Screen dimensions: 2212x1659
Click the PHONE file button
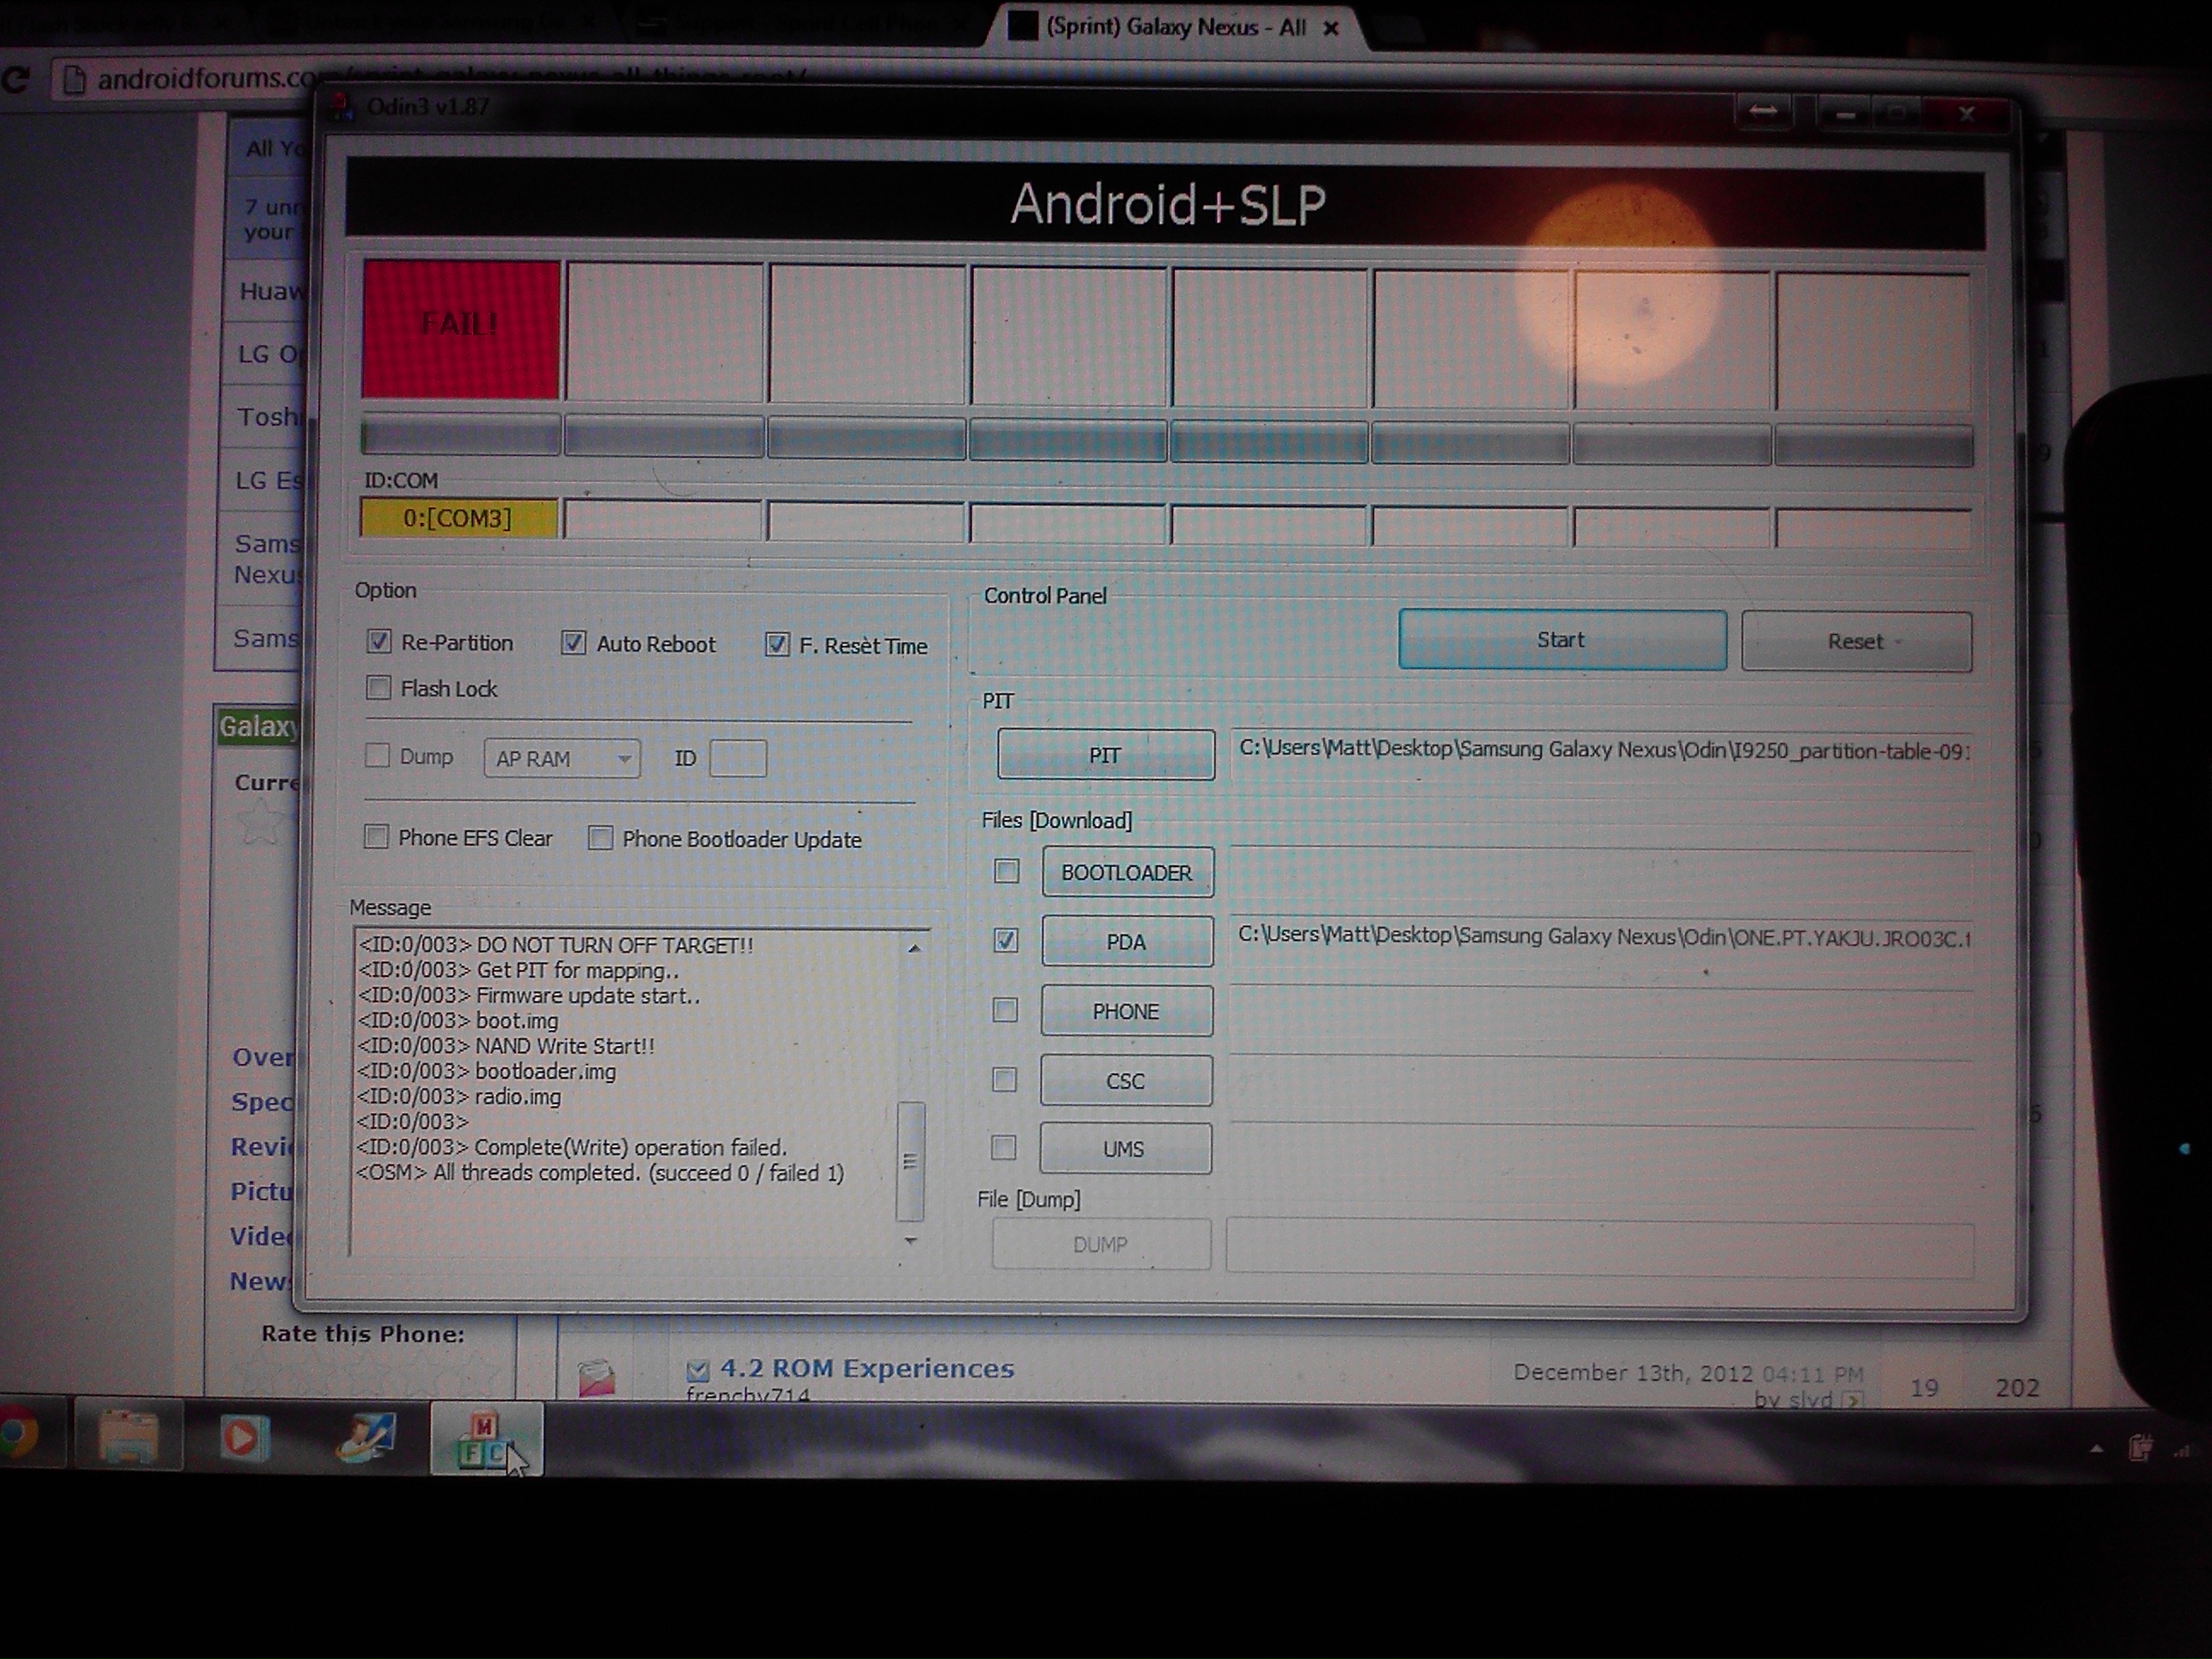point(1126,1011)
